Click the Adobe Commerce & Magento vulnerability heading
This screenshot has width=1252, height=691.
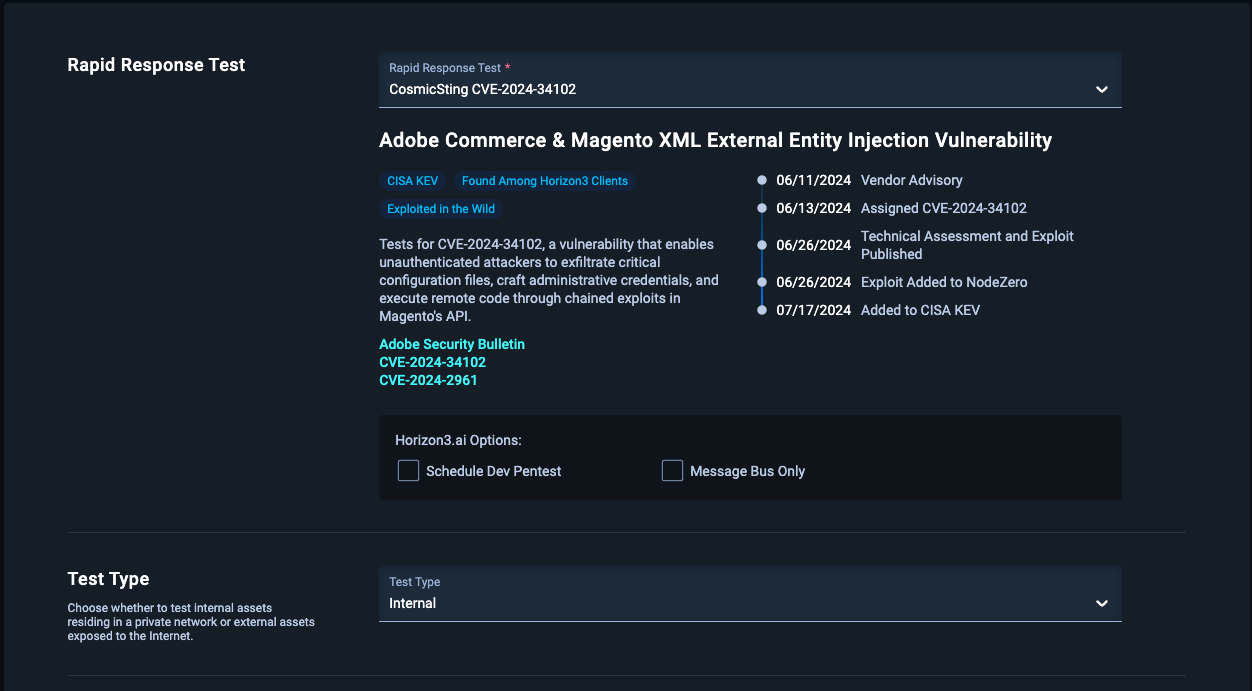pos(716,140)
